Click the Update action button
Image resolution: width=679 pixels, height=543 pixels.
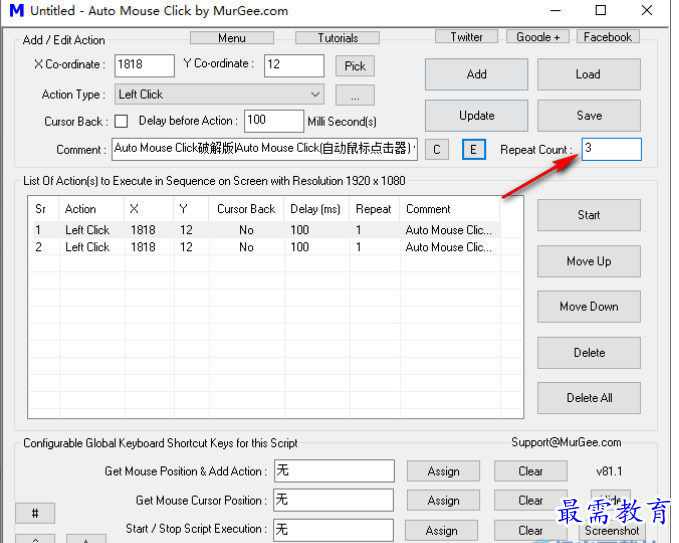476,116
